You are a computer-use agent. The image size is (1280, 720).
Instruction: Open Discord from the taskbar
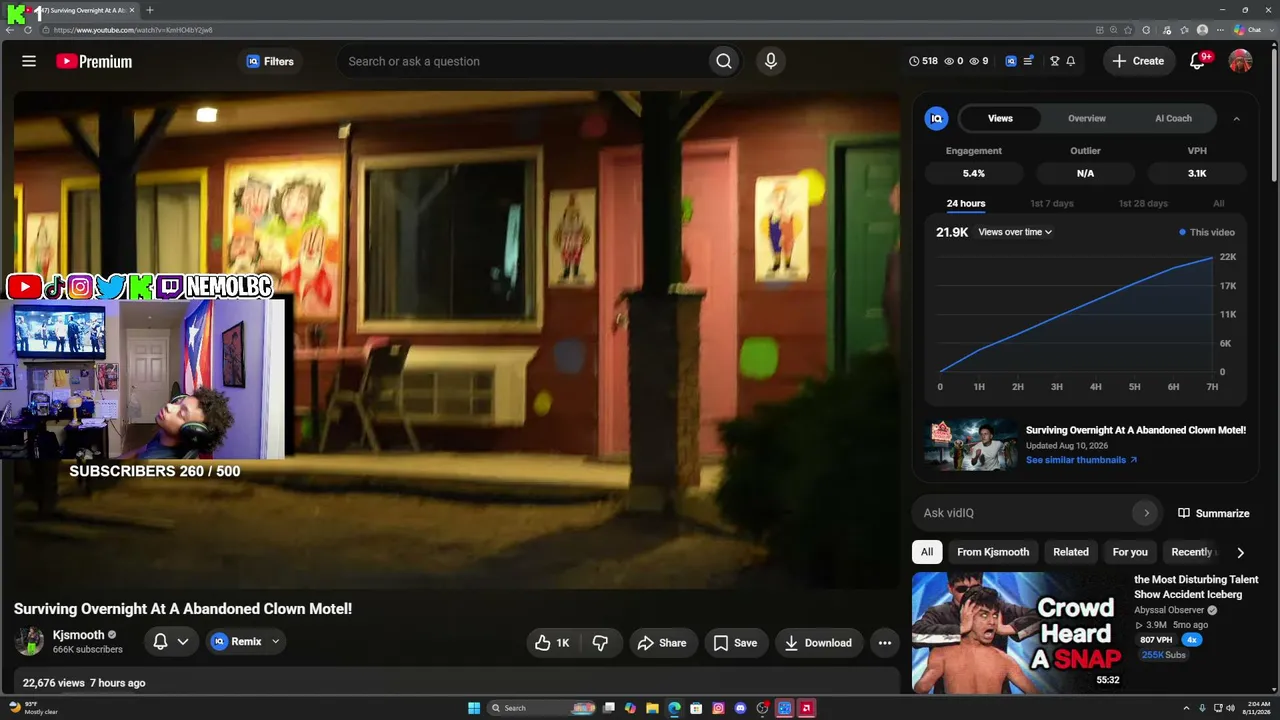[740, 708]
